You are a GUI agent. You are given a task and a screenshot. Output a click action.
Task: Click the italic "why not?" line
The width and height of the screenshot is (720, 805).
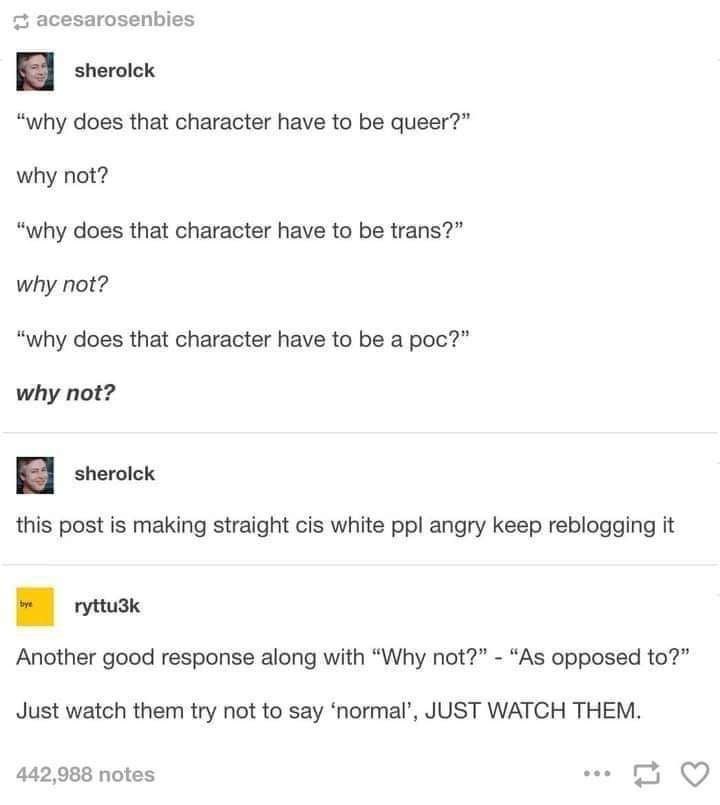pos(62,284)
